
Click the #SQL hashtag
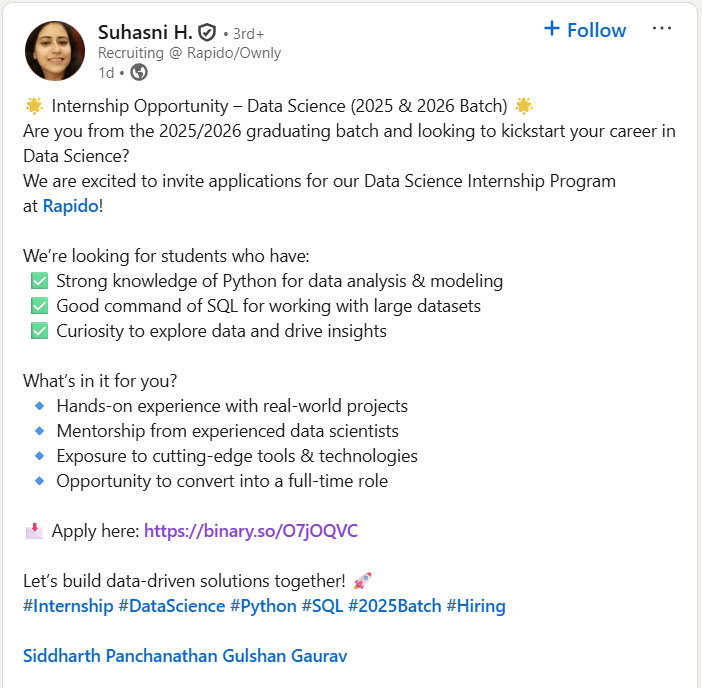(322, 606)
